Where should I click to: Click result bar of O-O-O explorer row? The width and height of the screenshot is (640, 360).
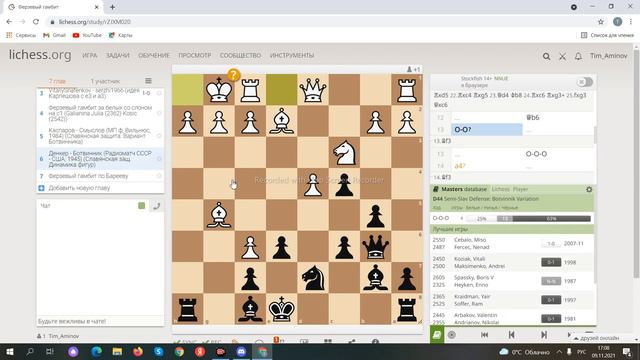[528, 219]
